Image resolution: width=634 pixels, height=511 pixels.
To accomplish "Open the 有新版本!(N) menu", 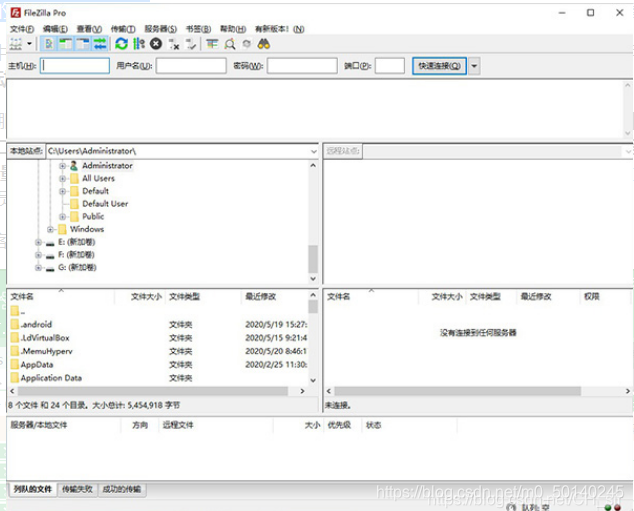I will point(279,29).
